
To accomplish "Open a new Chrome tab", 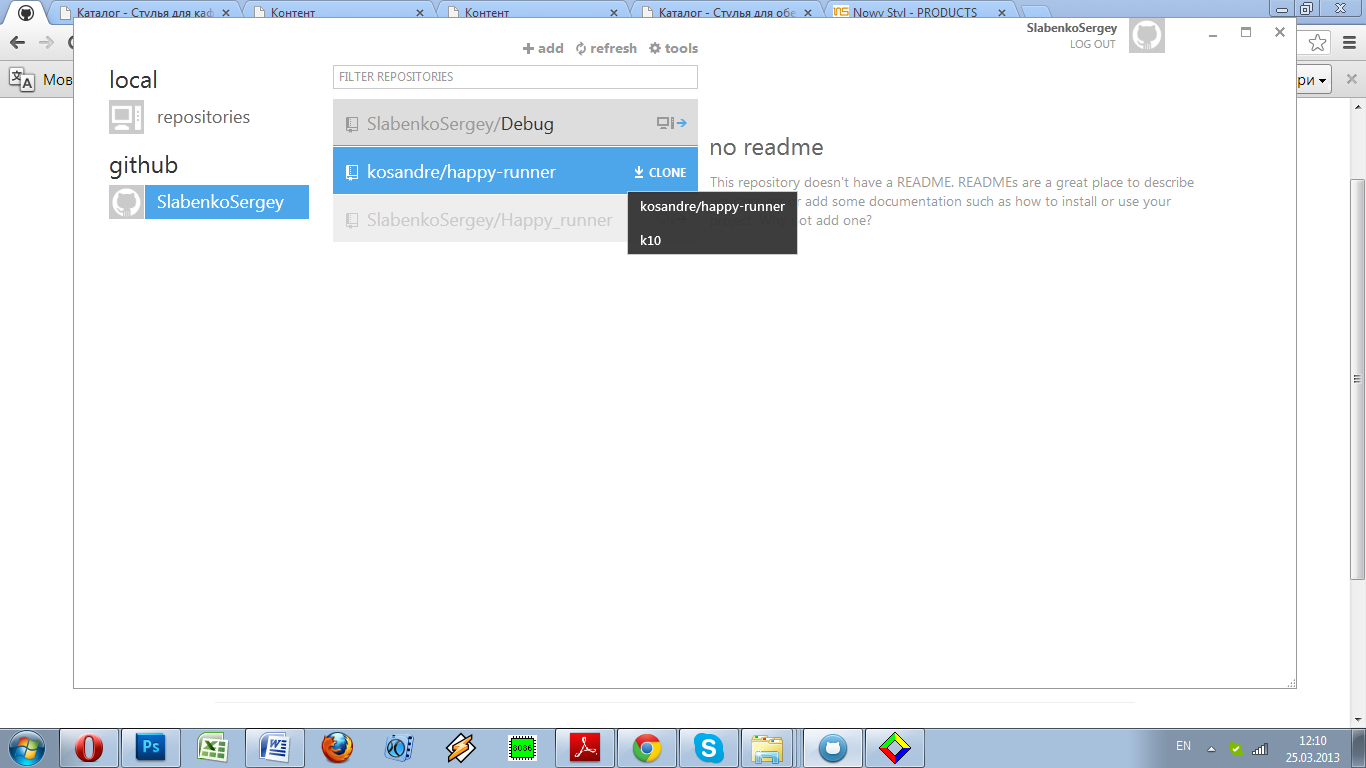I will click(1034, 12).
